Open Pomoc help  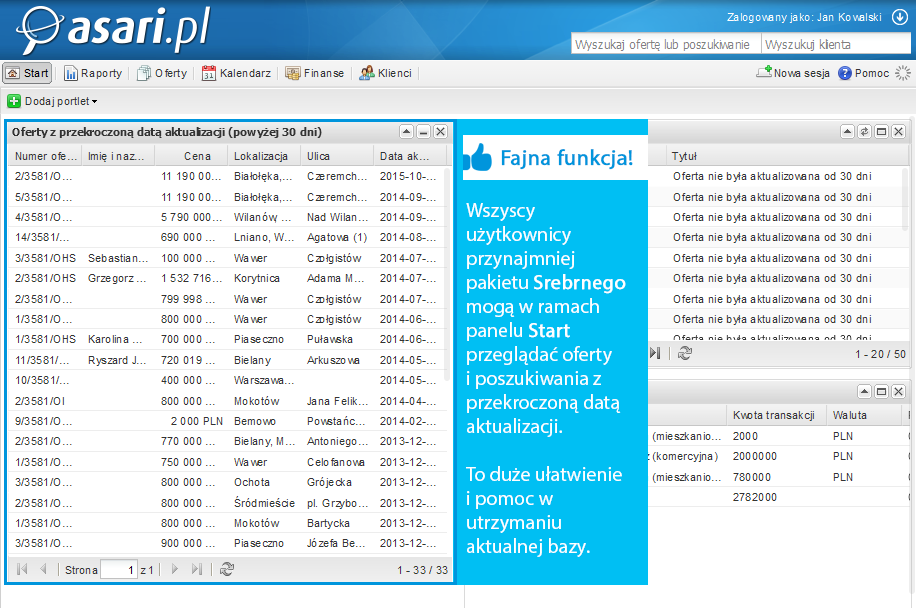click(x=863, y=73)
